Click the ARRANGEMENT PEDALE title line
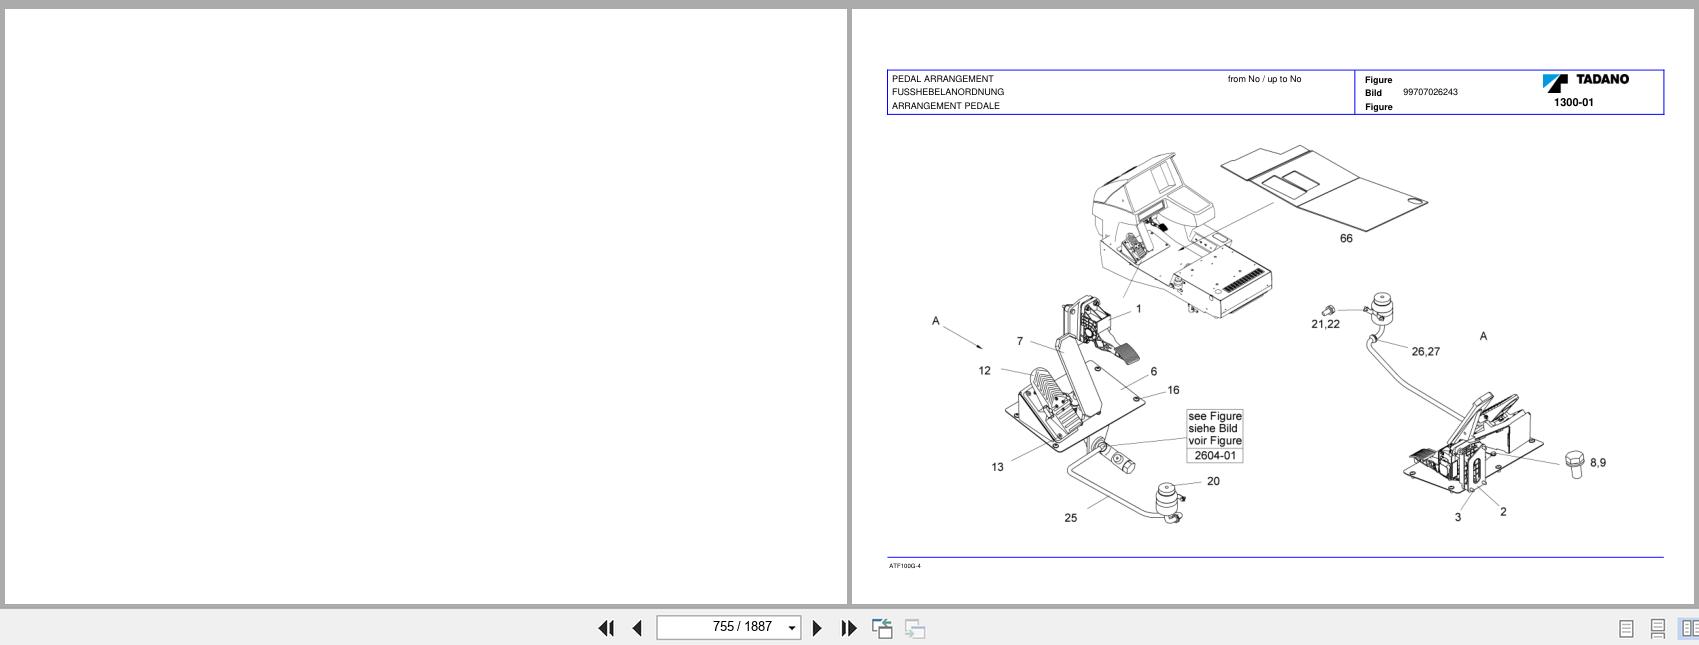Viewport: 1699px width, 645px height. (945, 106)
